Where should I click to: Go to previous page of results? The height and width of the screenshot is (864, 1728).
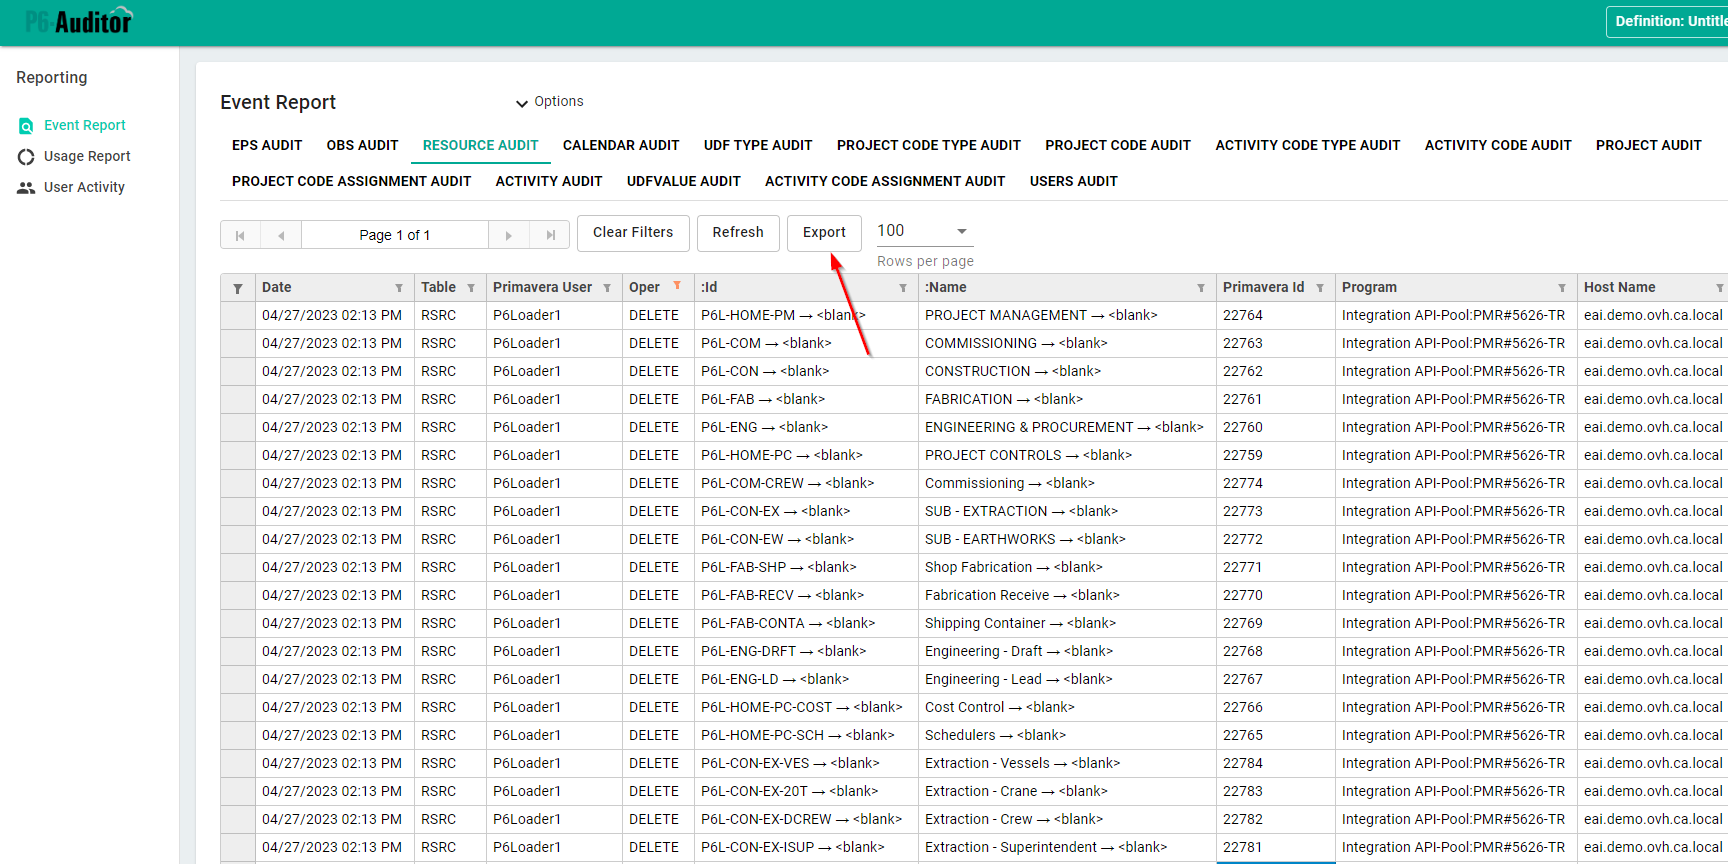pyautogui.click(x=281, y=235)
